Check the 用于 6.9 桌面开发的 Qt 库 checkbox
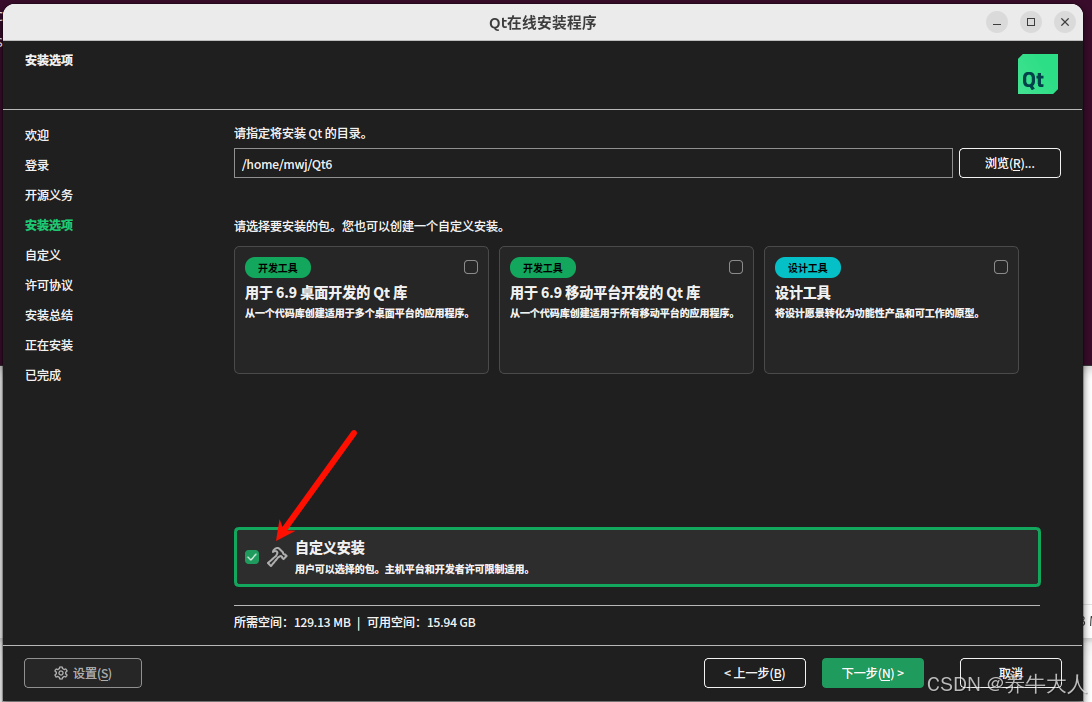Viewport: 1092px width, 702px height. pos(471,267)
